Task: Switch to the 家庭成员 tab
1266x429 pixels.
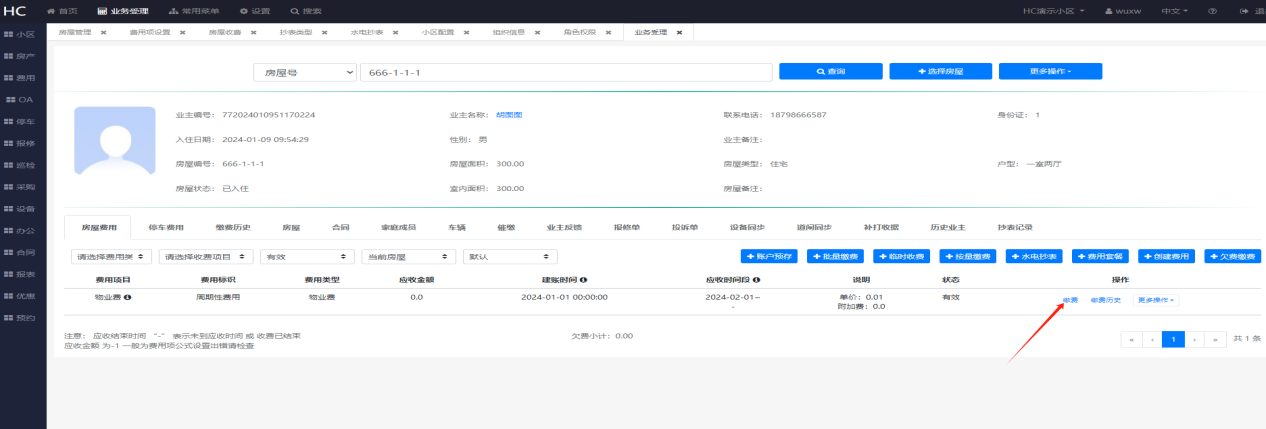Action: 398,228
